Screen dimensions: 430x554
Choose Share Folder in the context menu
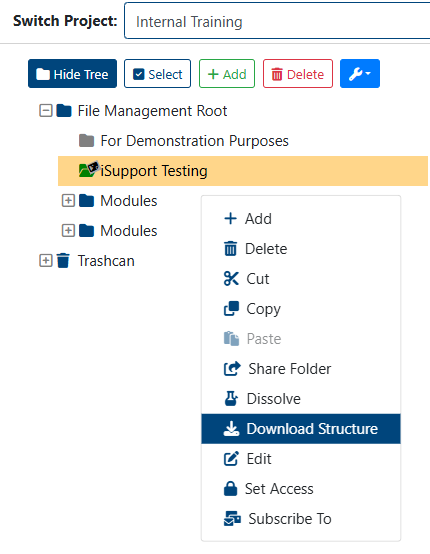coord(301,369)
